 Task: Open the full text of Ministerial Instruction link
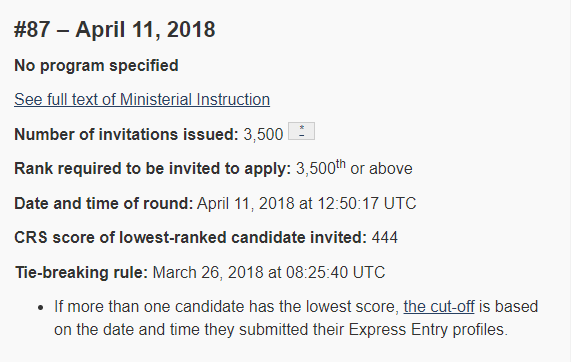tap(142, 99)
